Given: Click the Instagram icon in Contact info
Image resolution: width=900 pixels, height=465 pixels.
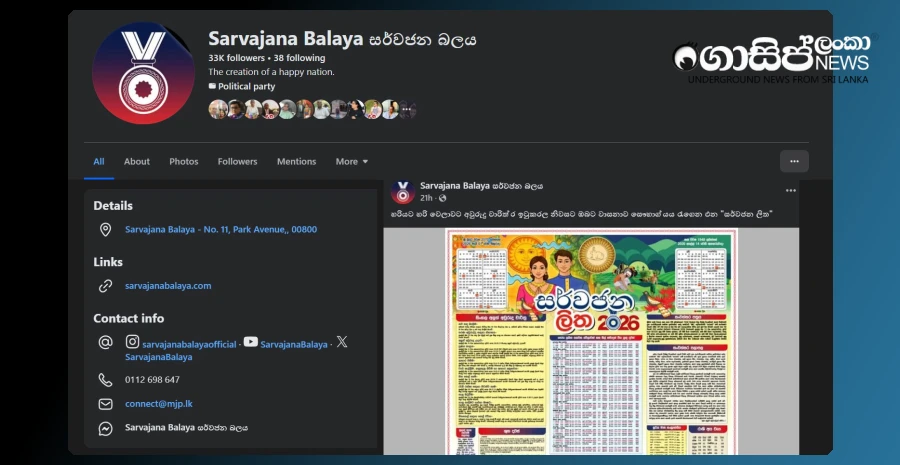Looking at the screenshot, I should 132,343.
